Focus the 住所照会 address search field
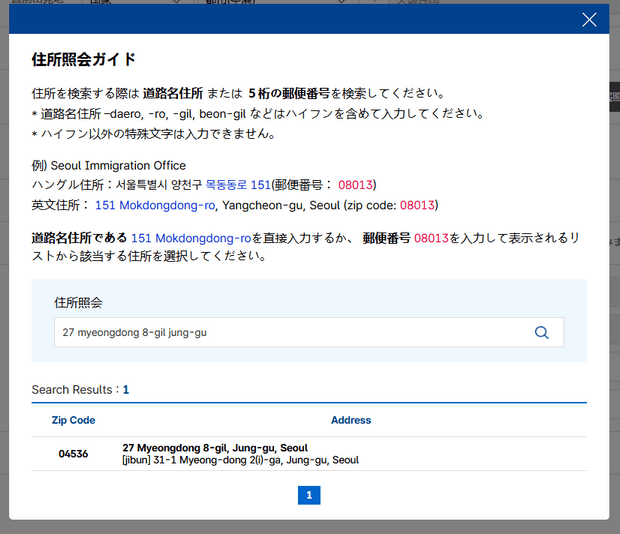 pos(290,333)
